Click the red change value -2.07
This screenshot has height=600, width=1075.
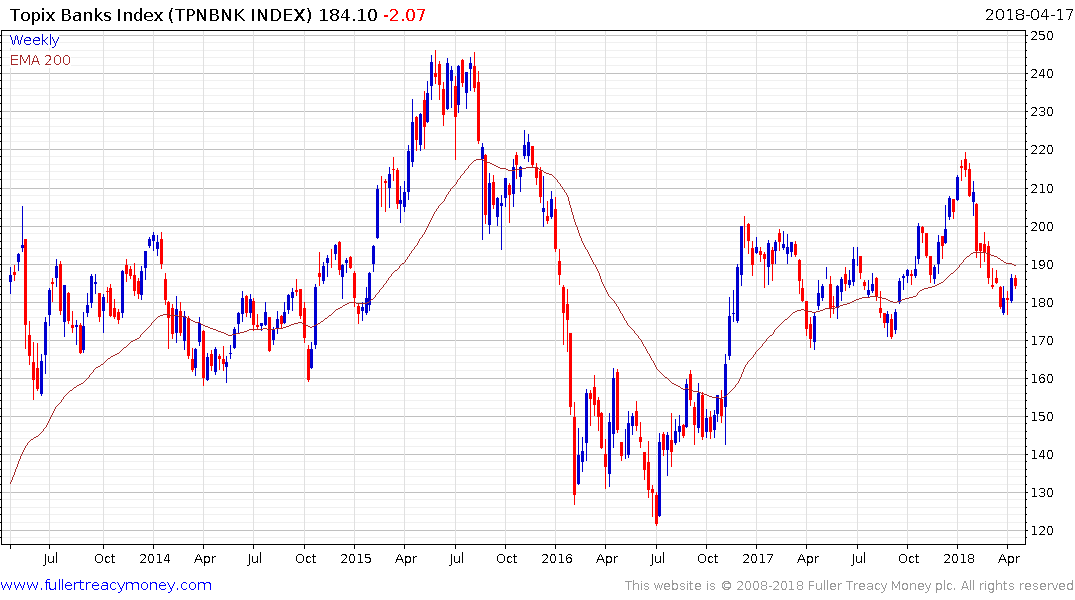click(404, 14)
